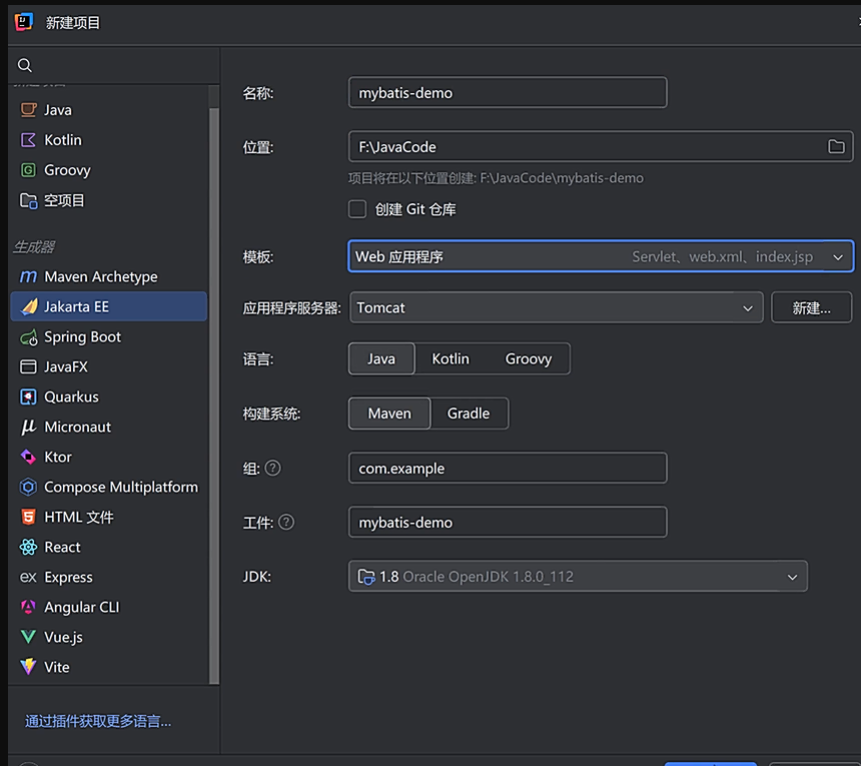
Task: Select the HTML 文件 generator icon
Action: click(28, 517)
